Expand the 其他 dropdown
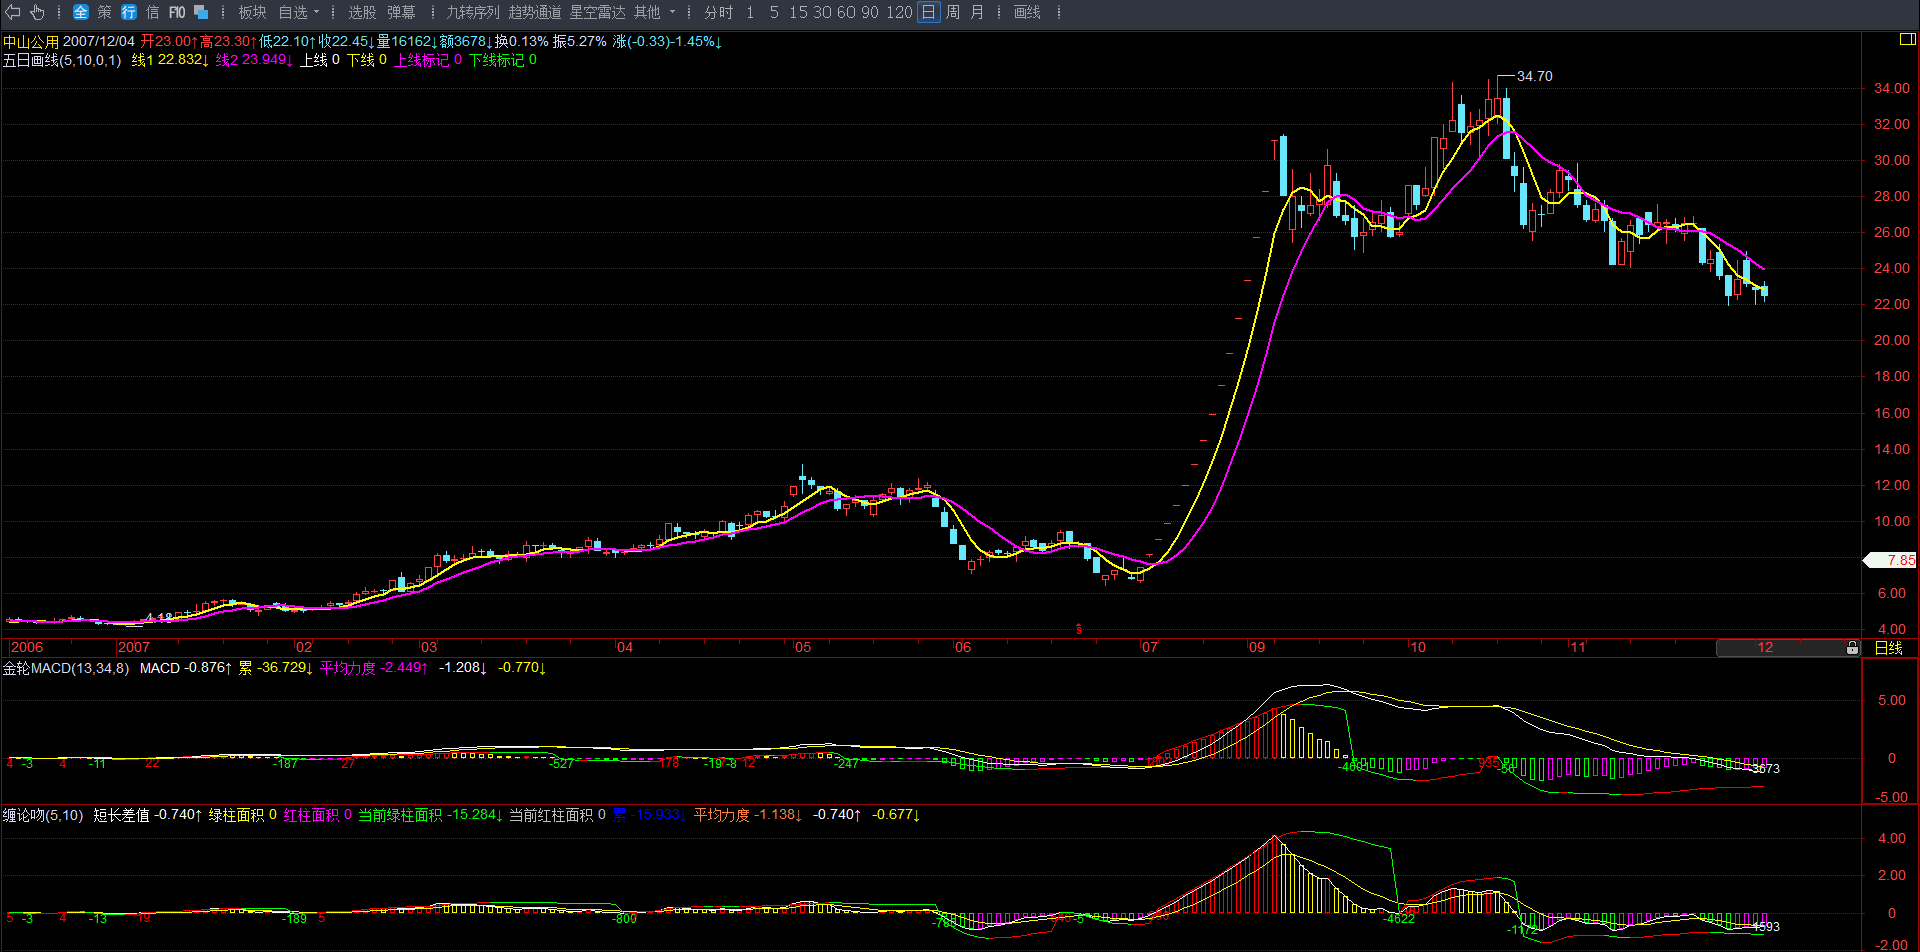Image resolution: width=1920 pixels, height=952 pixels. [655, 12]
